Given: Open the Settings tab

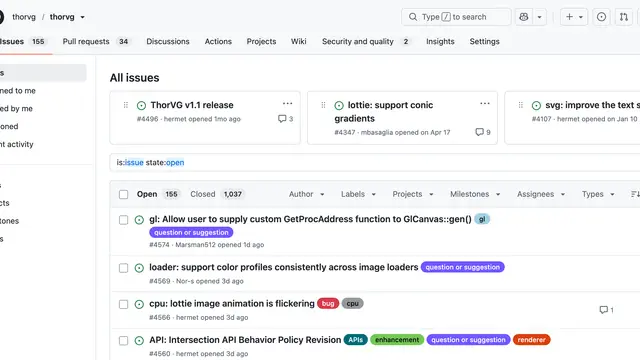Looking at the screenshot, I should point(484,41).
